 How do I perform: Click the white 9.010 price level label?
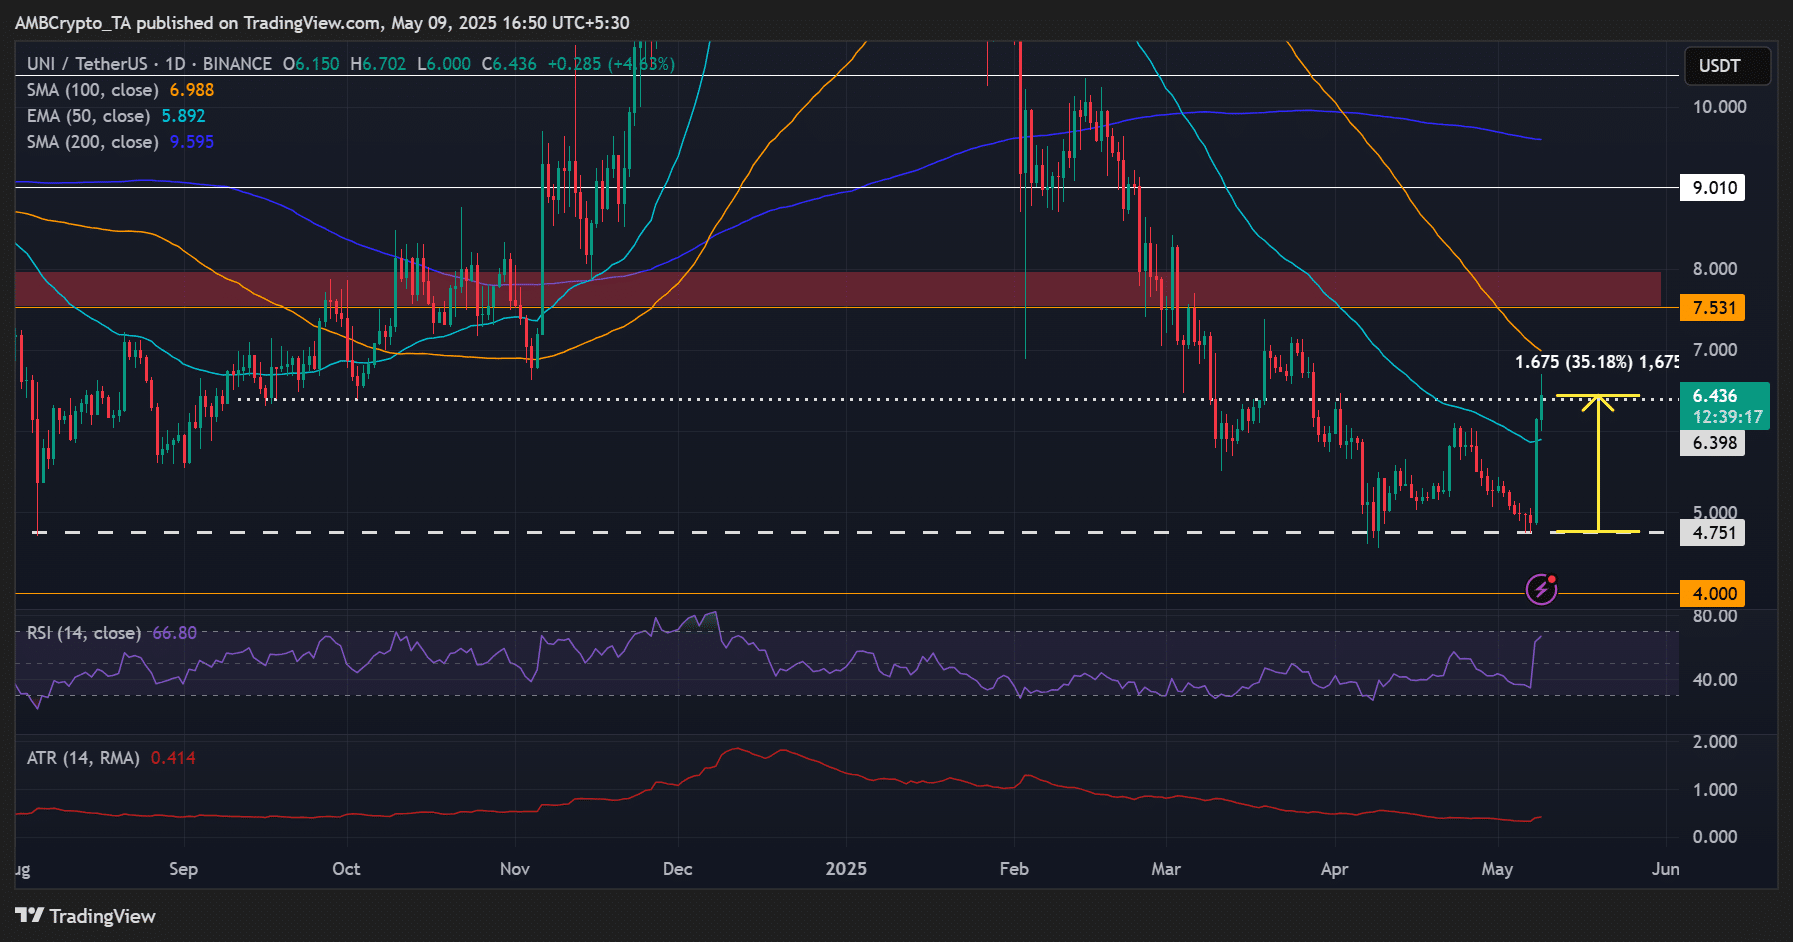click(1712, 187)
